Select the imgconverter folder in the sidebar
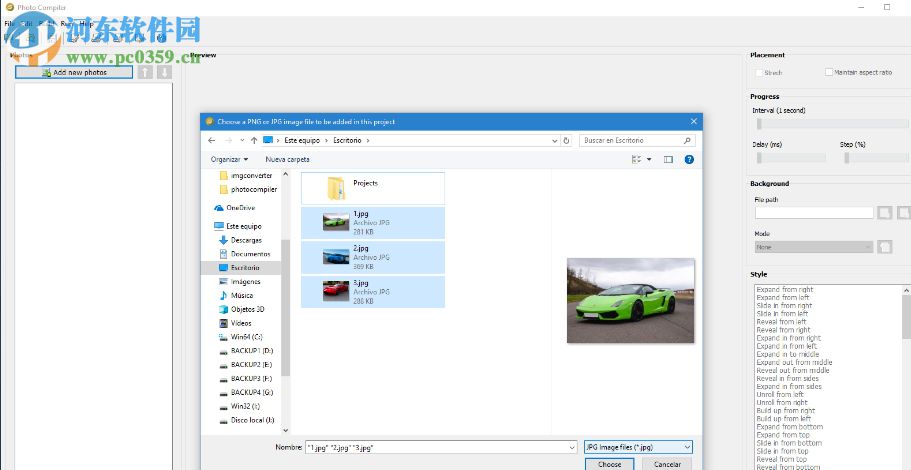The width and height of the screenshot is (911, 470). click(x=251, y=175)
